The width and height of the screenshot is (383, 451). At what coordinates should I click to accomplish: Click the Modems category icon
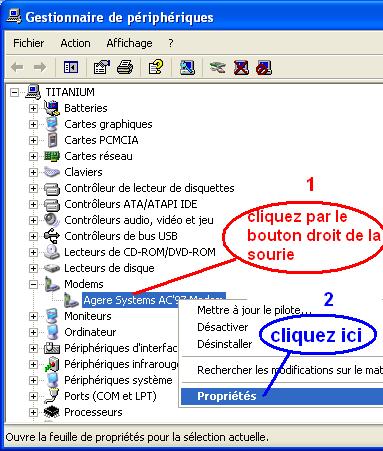tap(52, 284)
